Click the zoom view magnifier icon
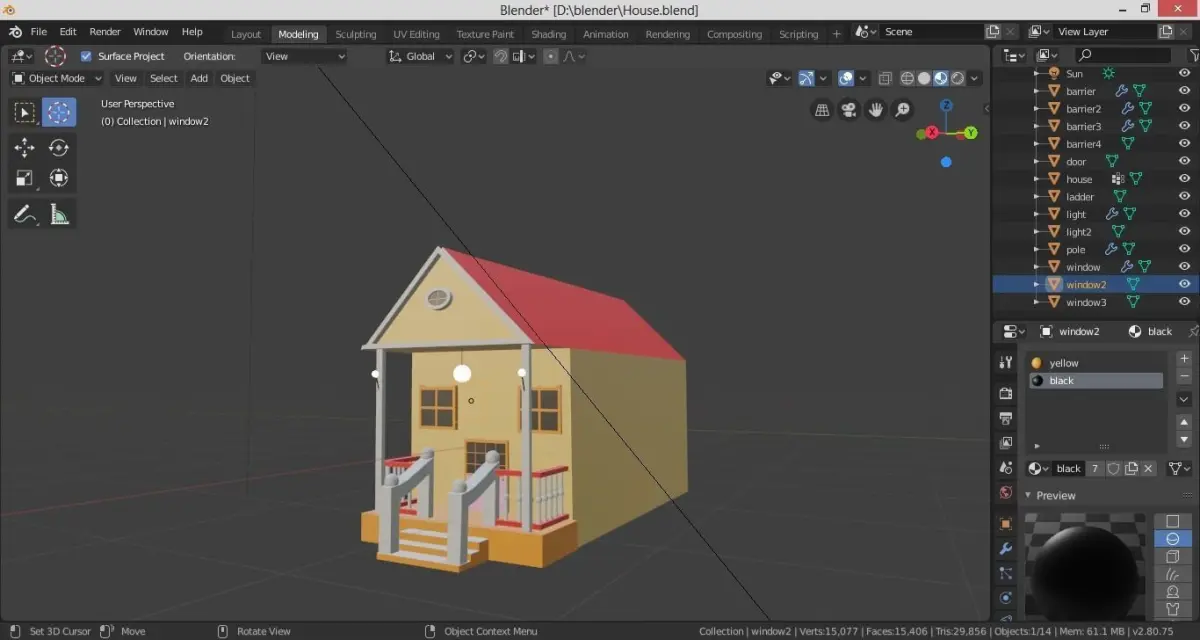Viewport: 1200px width, 640px height. (903, 110)
